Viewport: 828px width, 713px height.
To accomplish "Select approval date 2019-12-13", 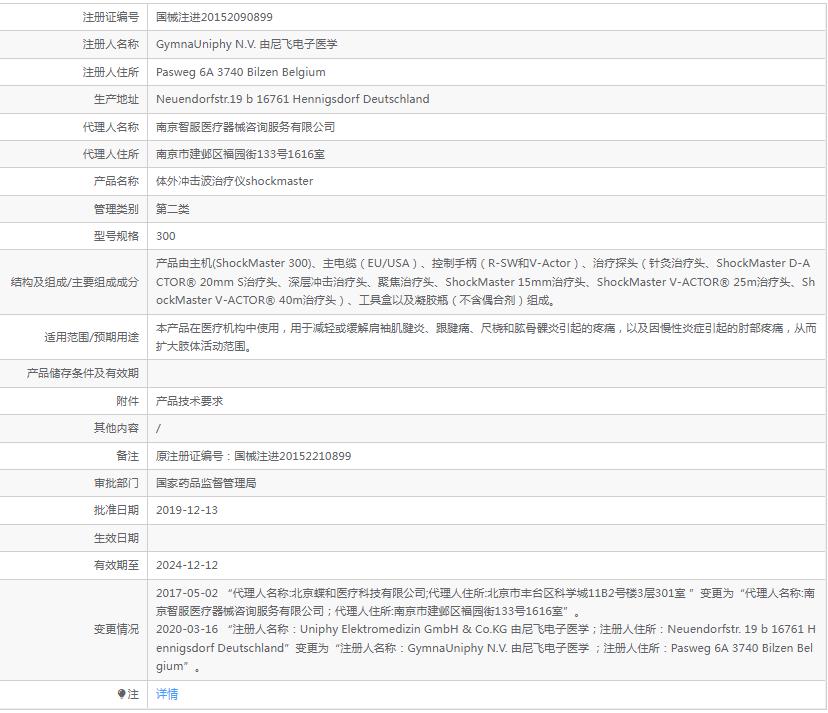I will [187, 510].
